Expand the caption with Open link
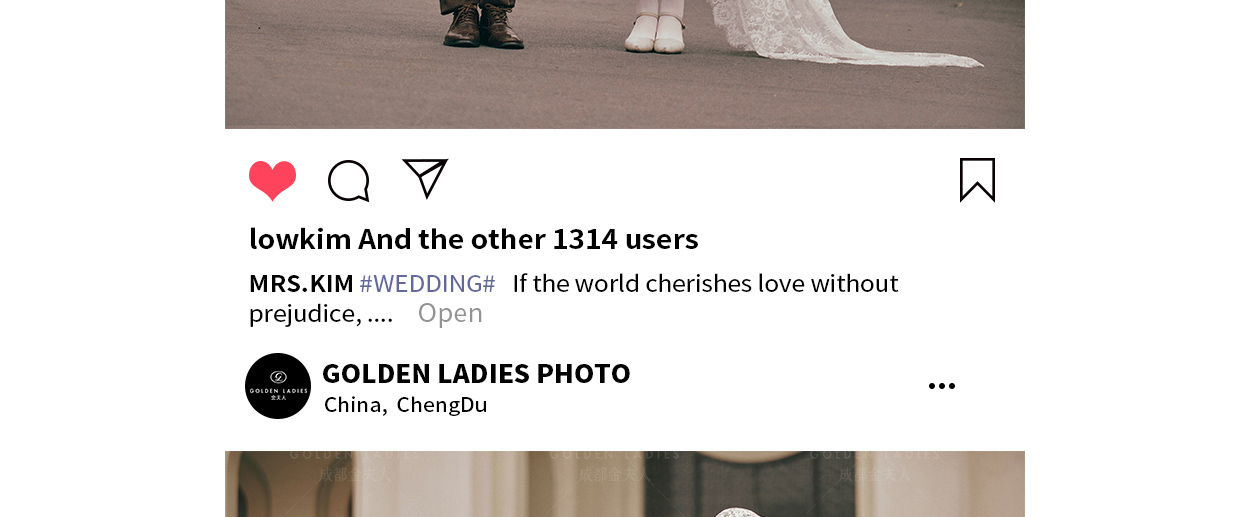 (x=450, y=313)
